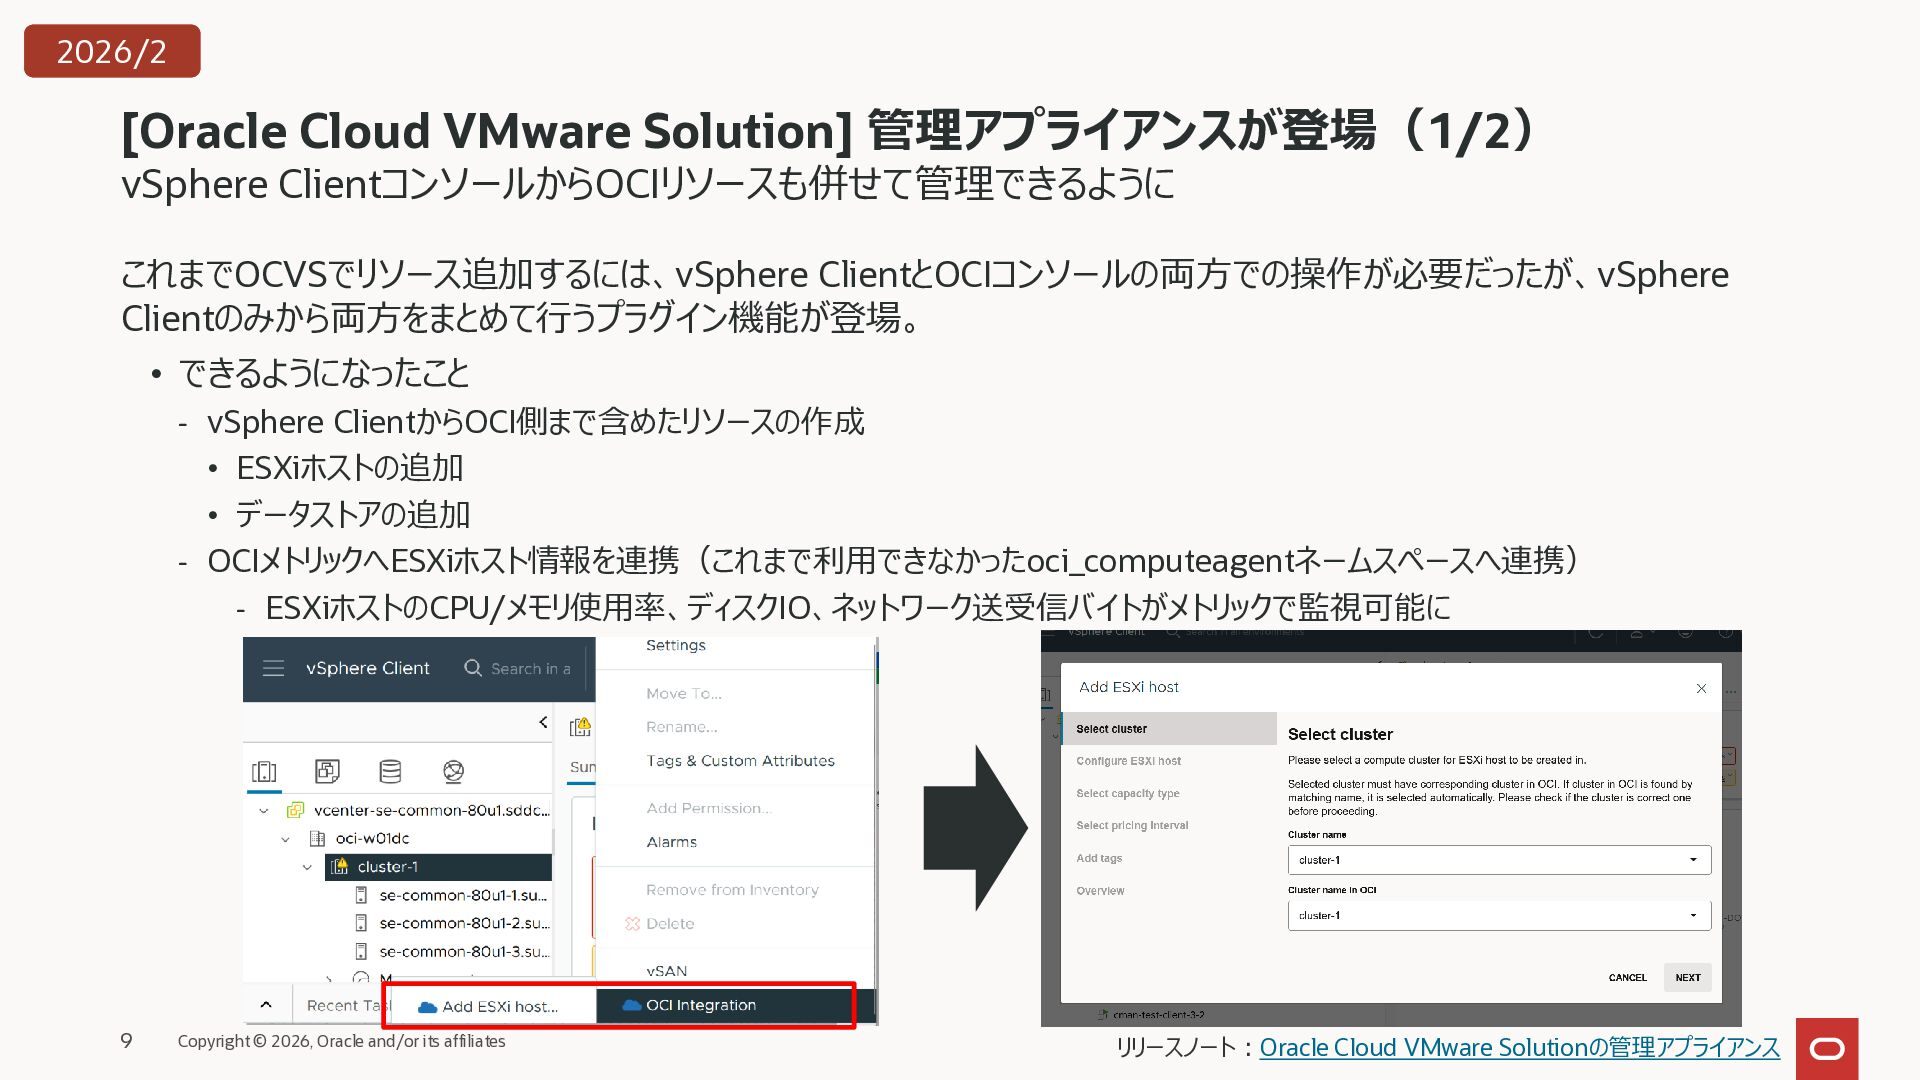
Task: Choose OCI Integration in context menu
Action: coord(700,1005)
